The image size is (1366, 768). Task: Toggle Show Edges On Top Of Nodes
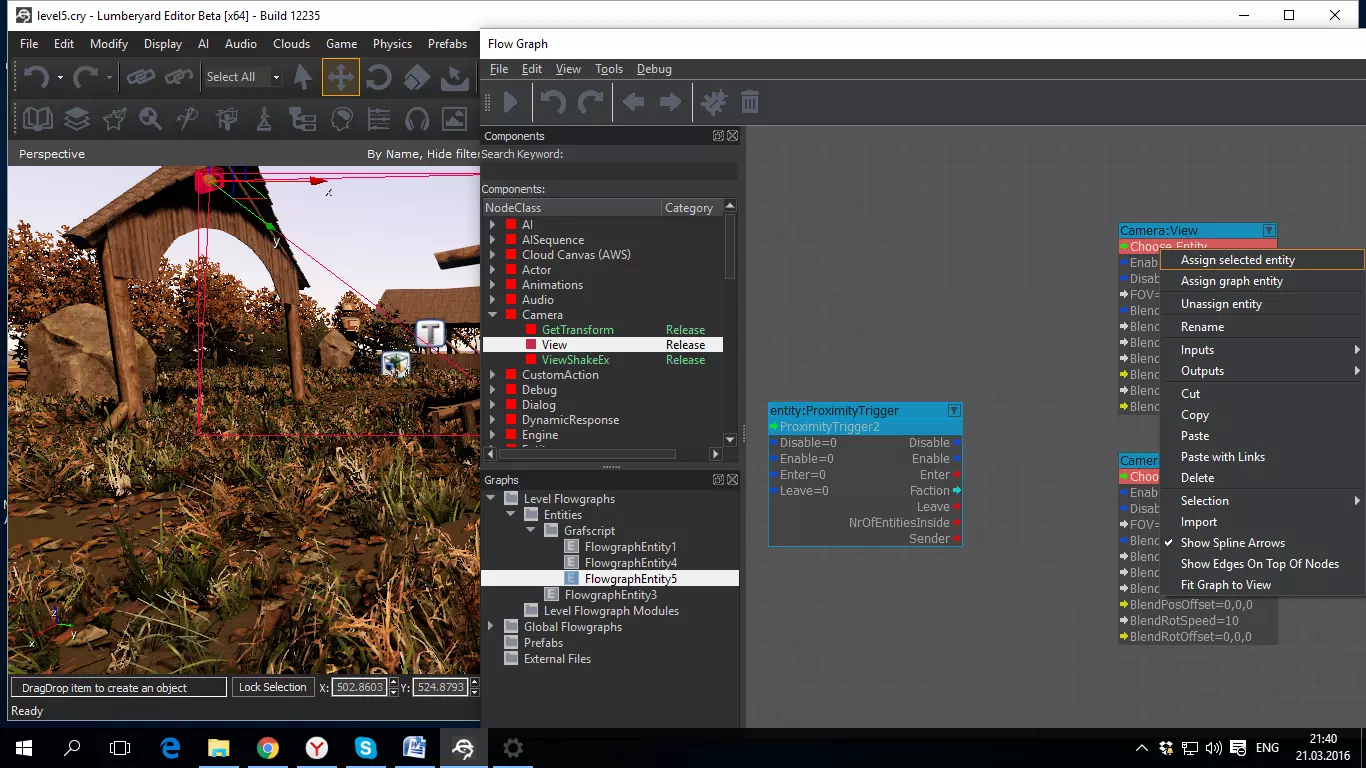pos(1259,564)
